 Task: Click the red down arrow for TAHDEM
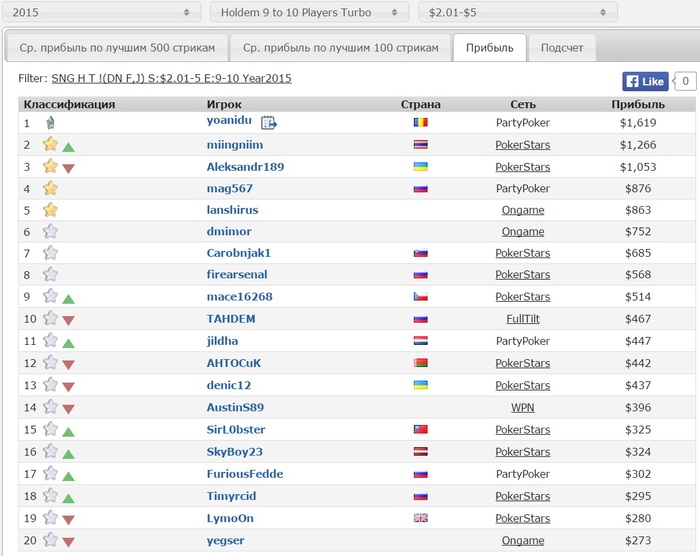coord(68,320)
